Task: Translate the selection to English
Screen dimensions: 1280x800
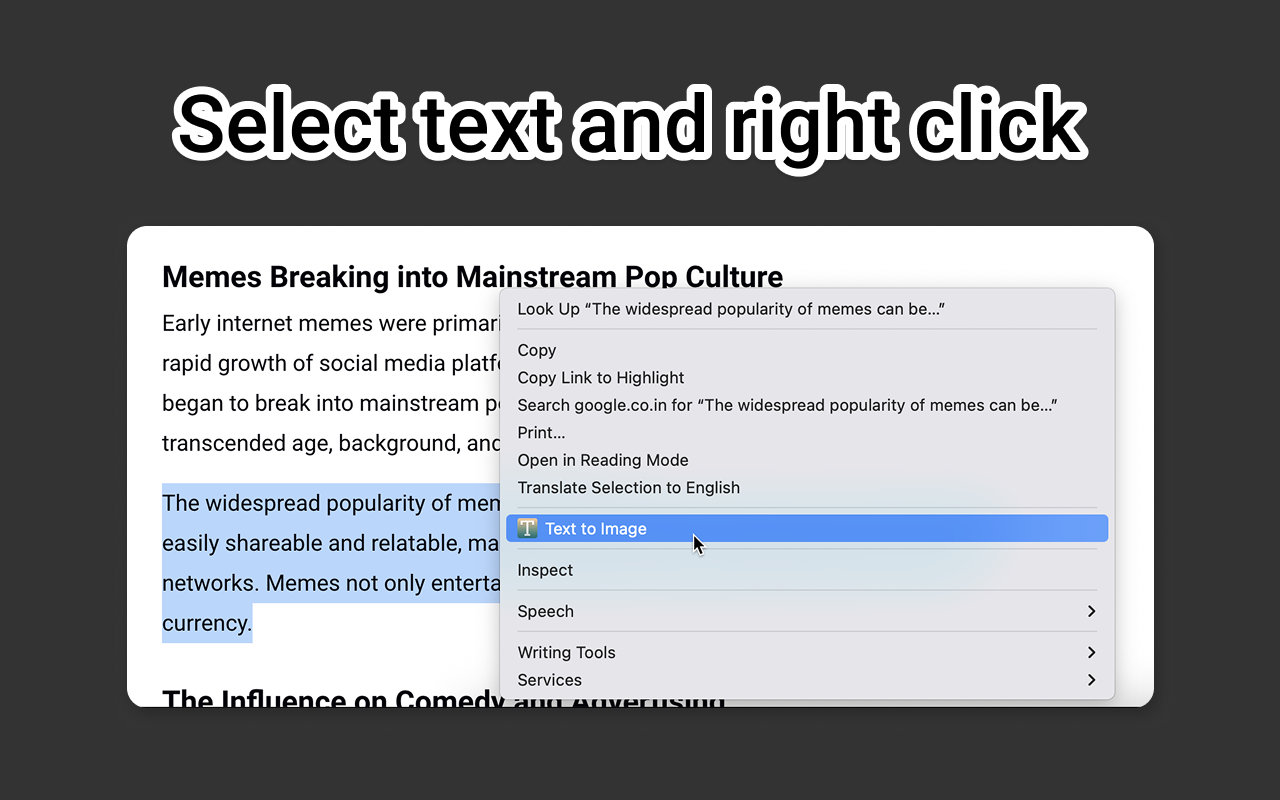Action: click(628, 487)
